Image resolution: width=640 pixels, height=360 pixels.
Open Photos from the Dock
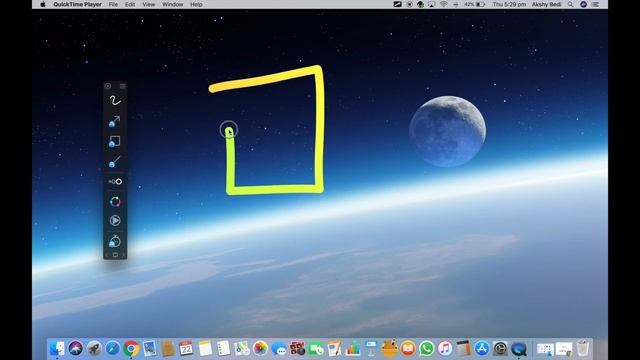[x=260, y=349]
